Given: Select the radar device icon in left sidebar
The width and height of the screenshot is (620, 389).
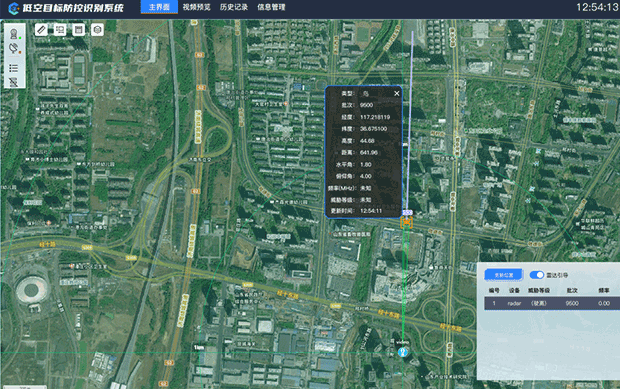Looking at the screenshot, I should tap(14, 34).
